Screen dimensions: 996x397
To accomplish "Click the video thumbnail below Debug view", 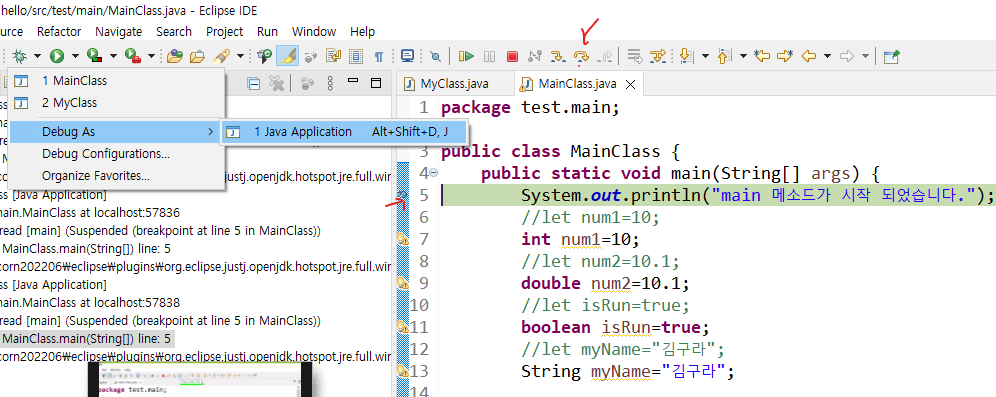I will [199, 379].
